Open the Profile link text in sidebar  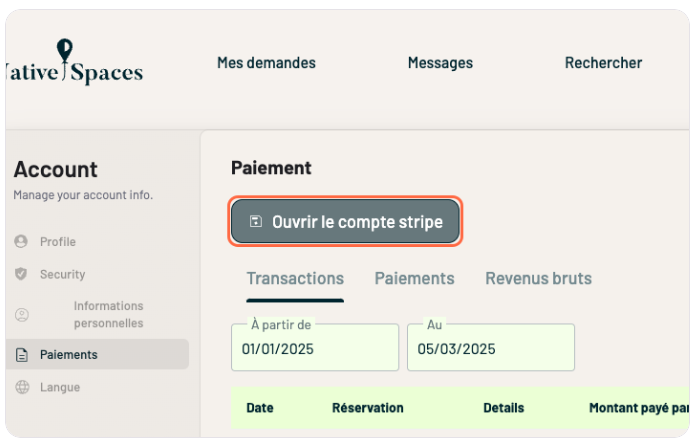tap(58, 242)
